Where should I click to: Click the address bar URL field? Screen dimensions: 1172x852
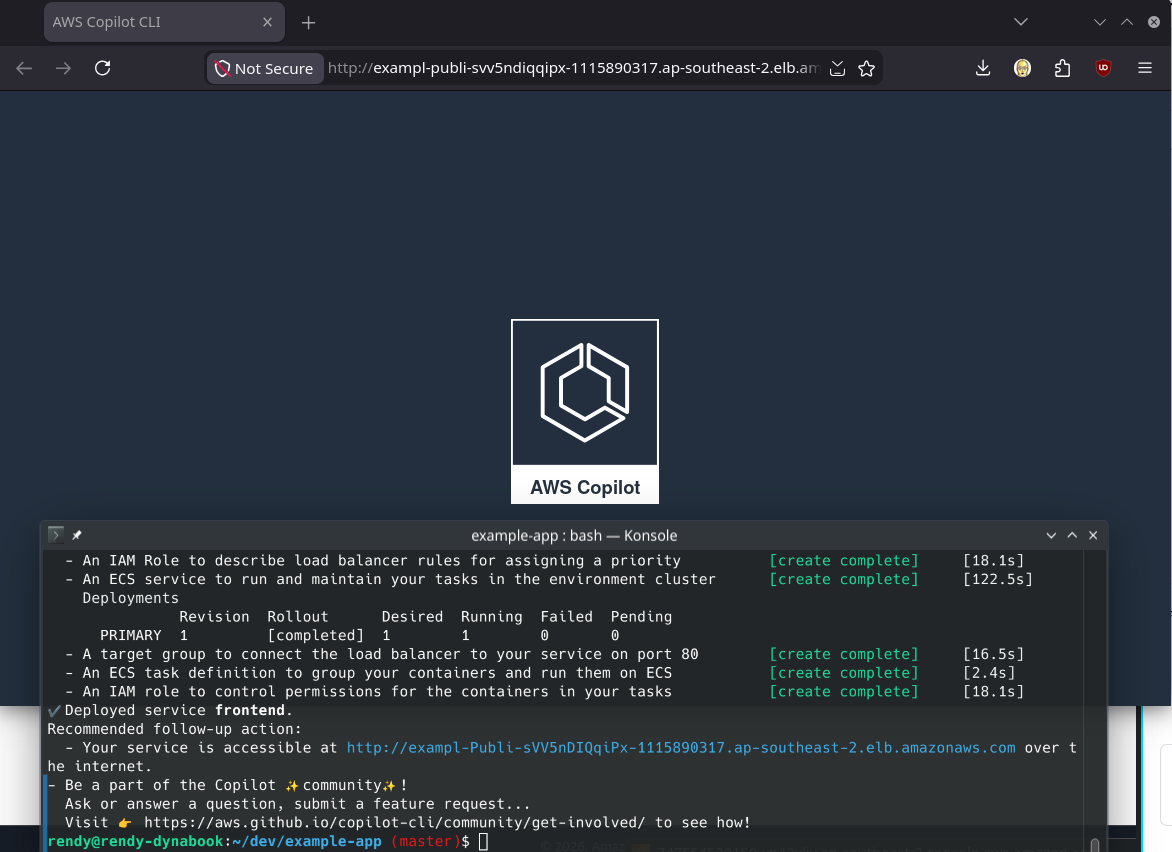(573, 69)
